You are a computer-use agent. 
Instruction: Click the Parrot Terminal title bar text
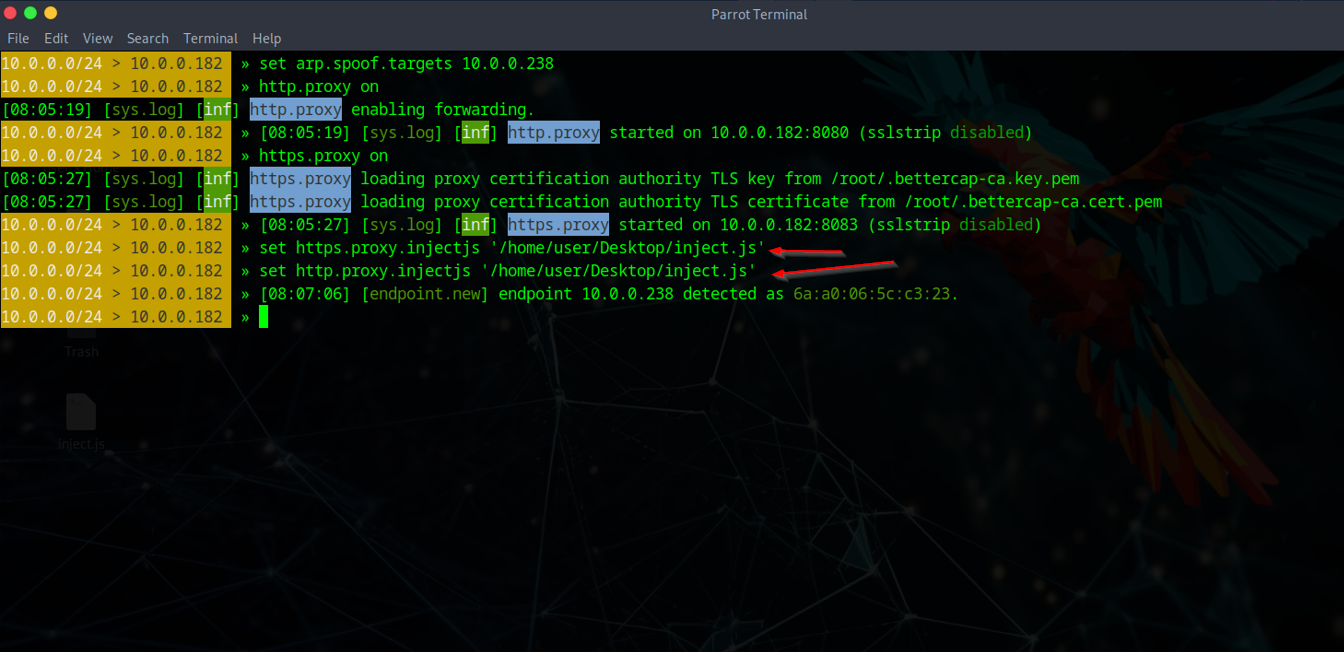point(759,14)
